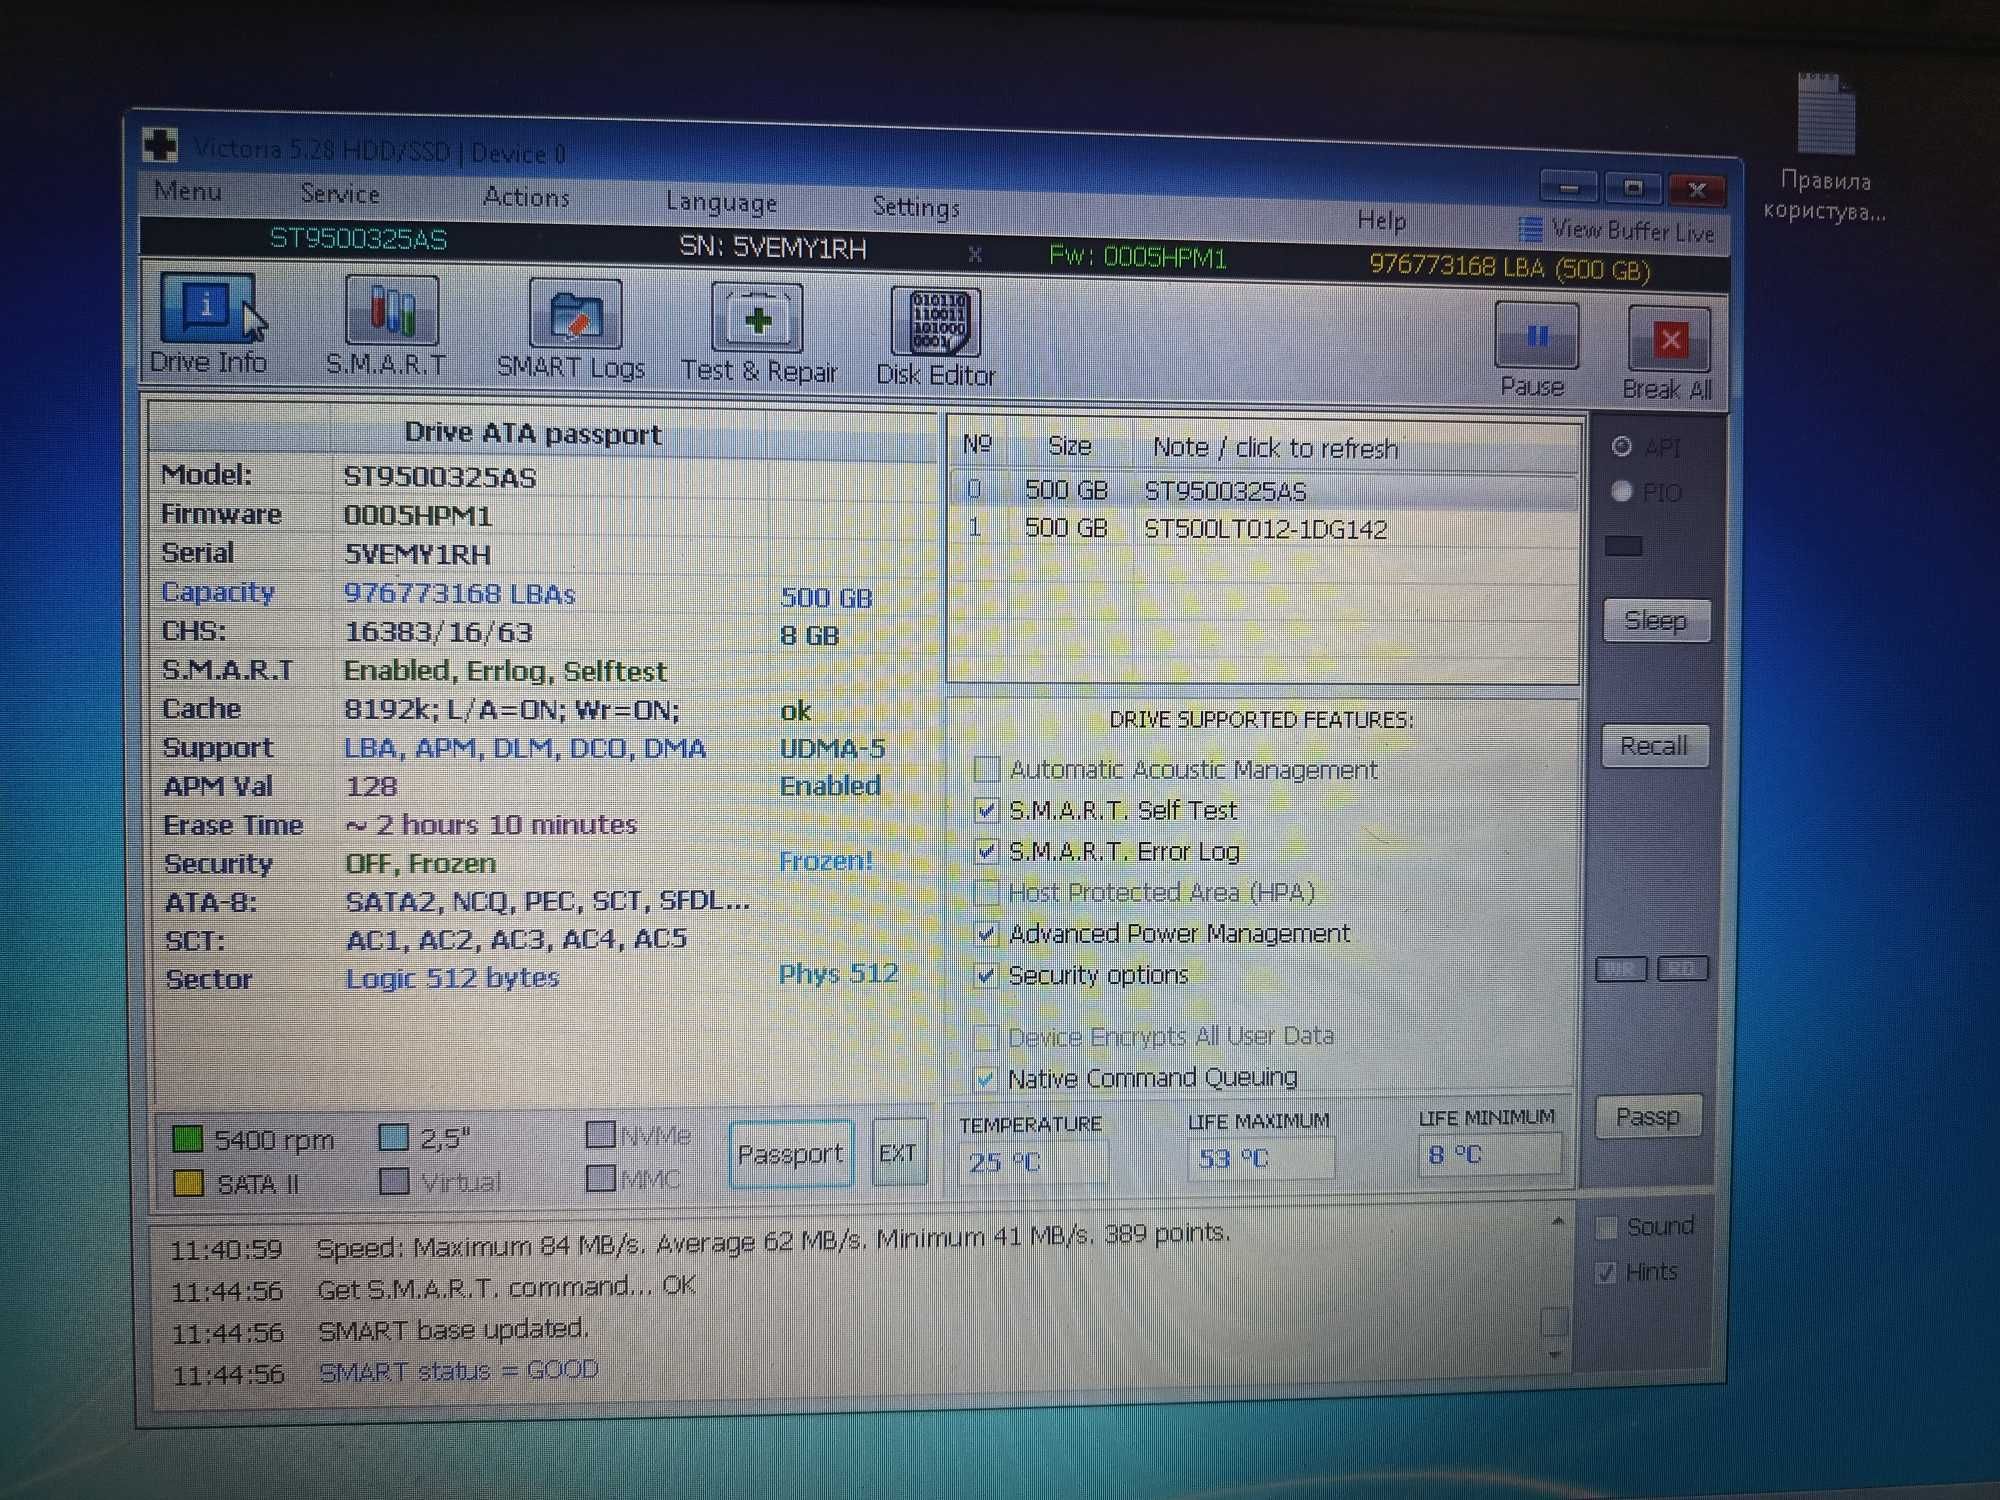
Task: Click the Recall button
Action: [1654, 746]
